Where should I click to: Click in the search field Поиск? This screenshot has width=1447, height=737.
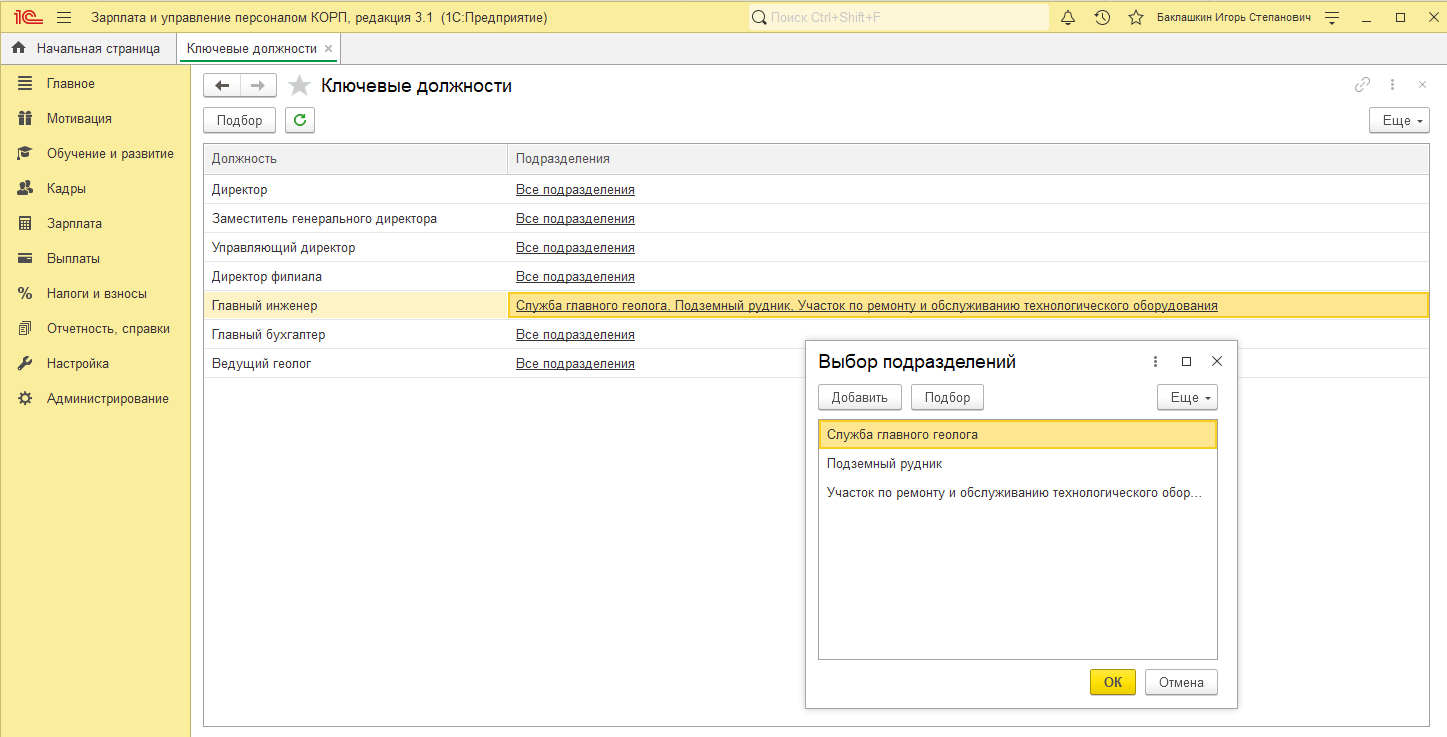pyautogui.click(x=900, y=18)
